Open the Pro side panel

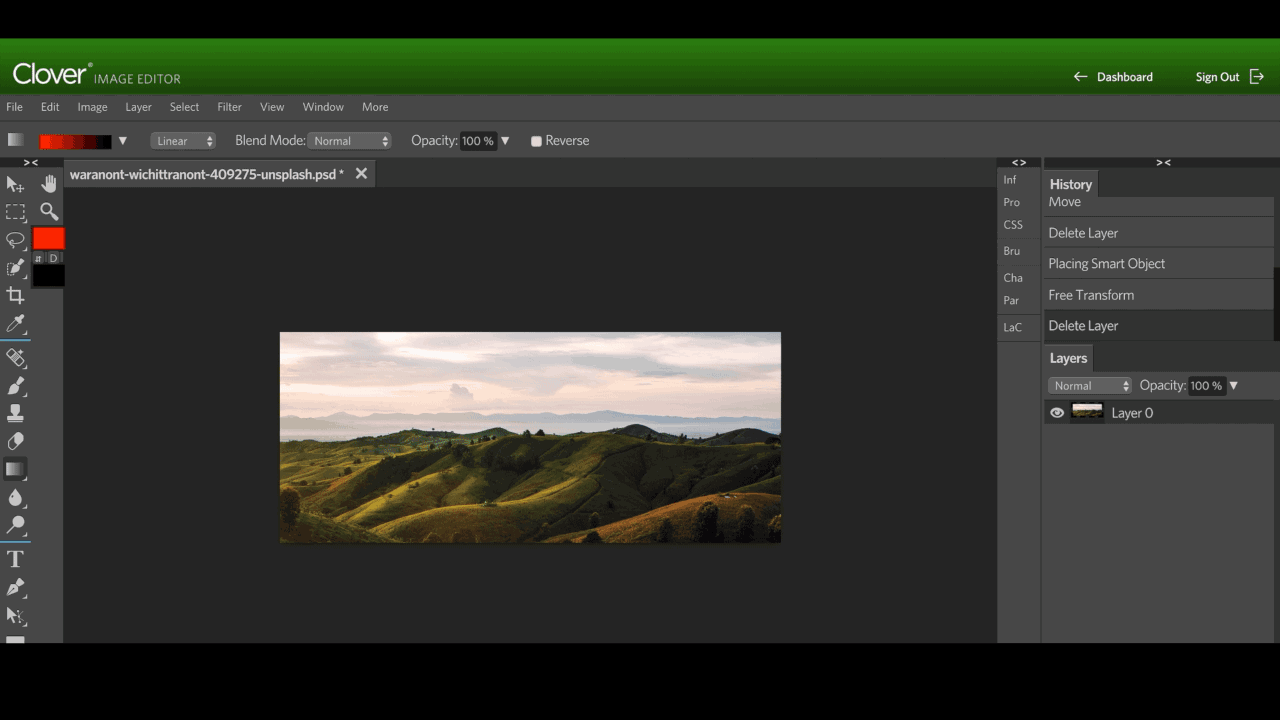tap(1012, 202)
